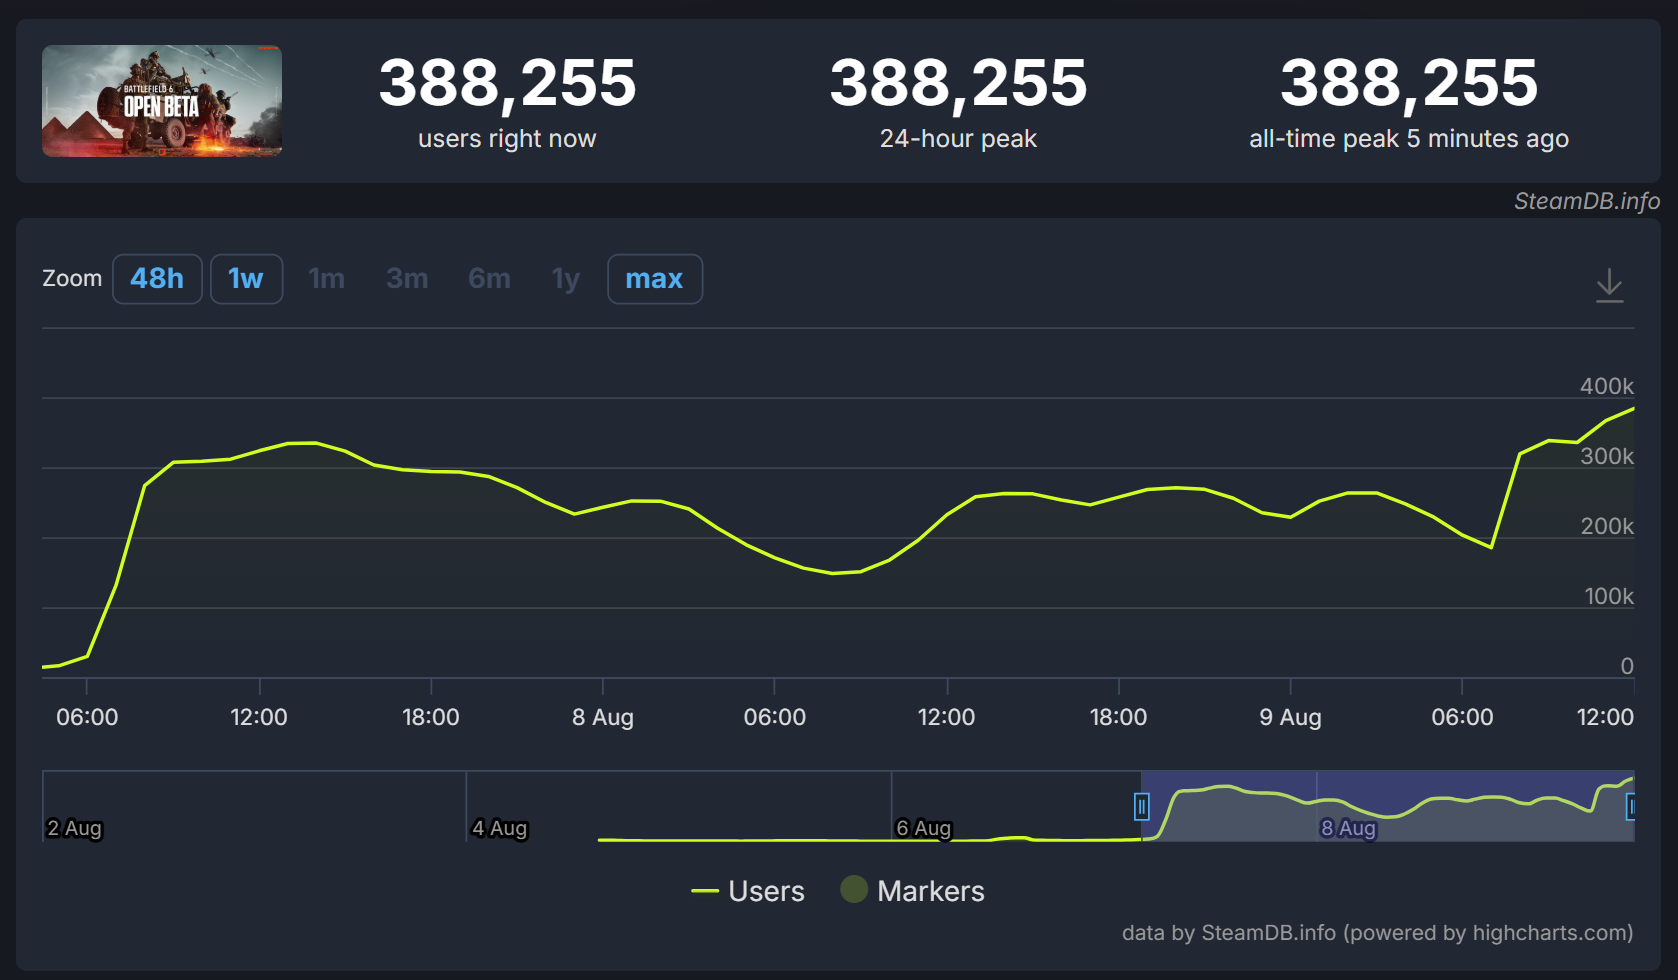This screenshot has height=980, width=1678.
Task: Open the chart download menu icon
Action: tap(1609, 285)
